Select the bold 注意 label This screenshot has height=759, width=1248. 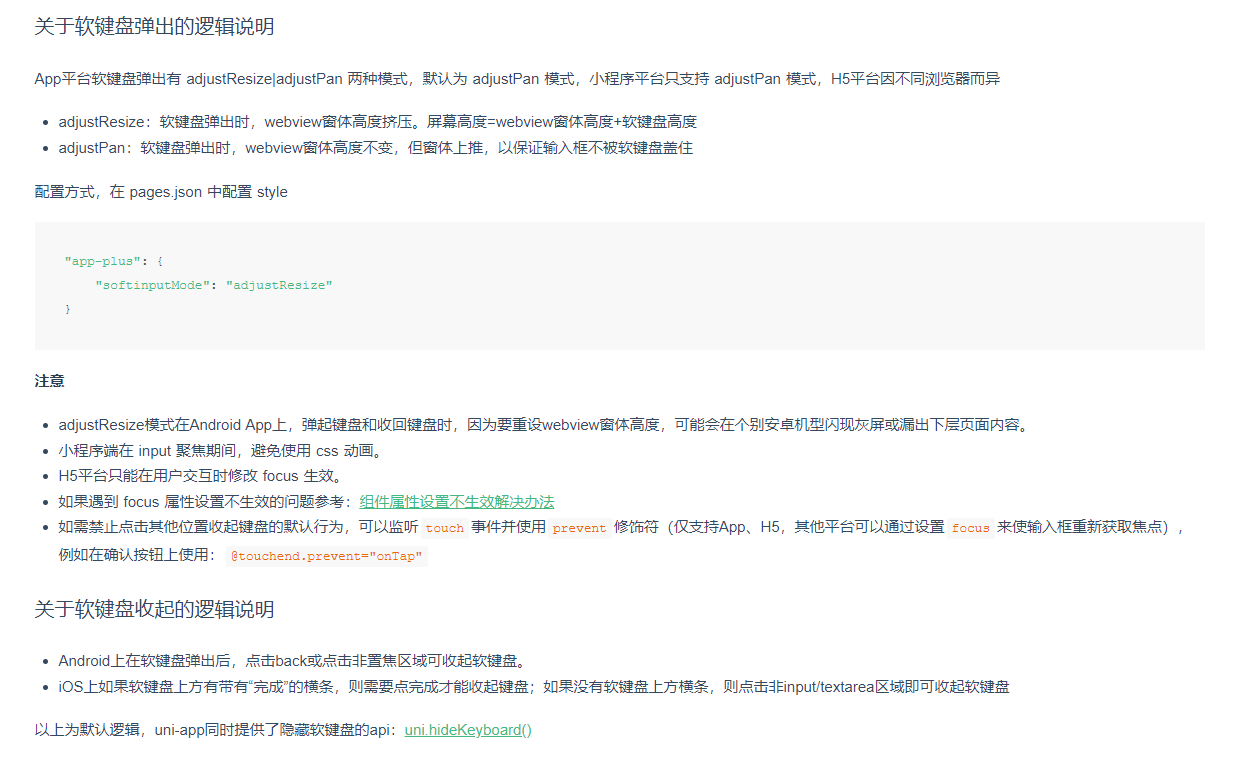coord(47,380)
